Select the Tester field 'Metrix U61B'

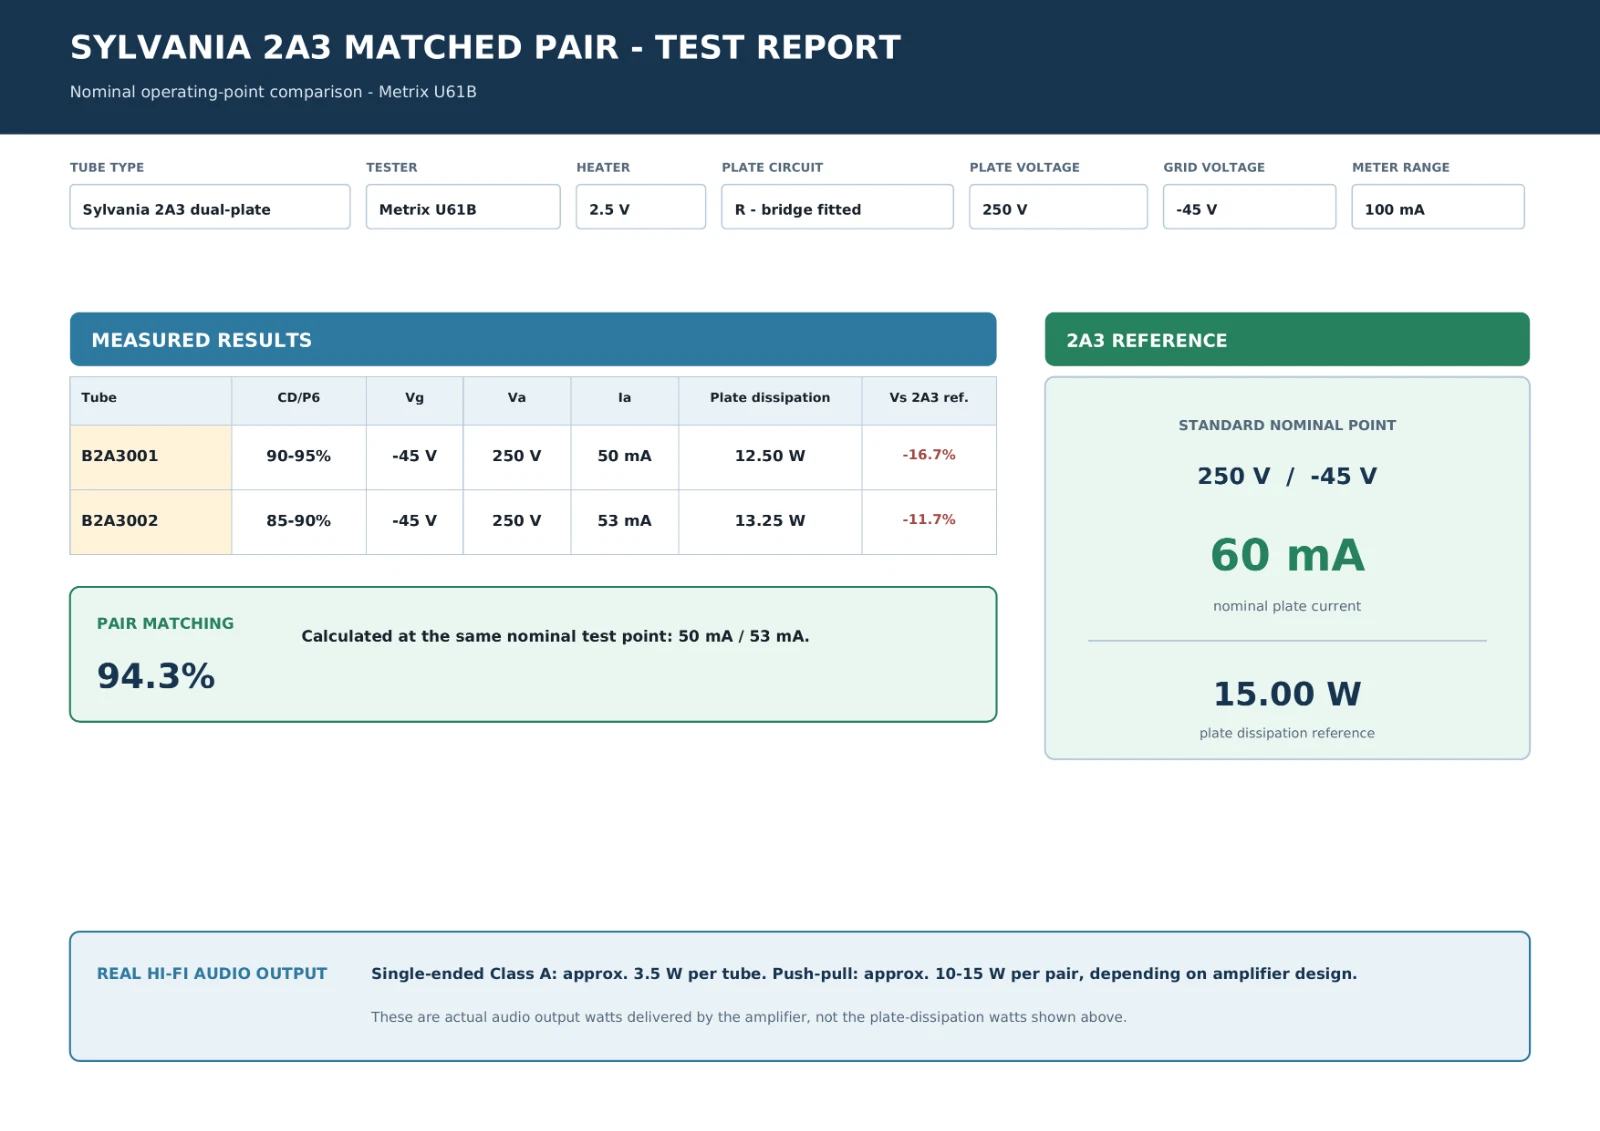click(463, 207)
